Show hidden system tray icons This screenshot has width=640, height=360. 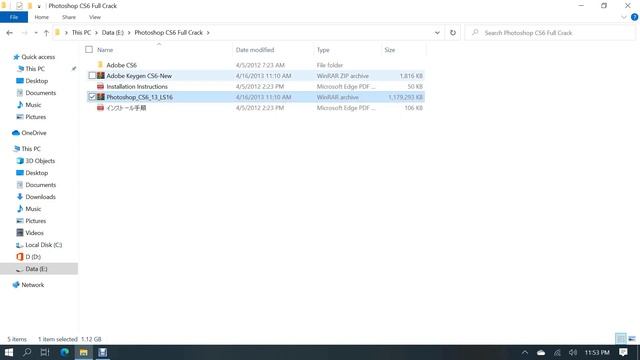click(x=525, y=353)
